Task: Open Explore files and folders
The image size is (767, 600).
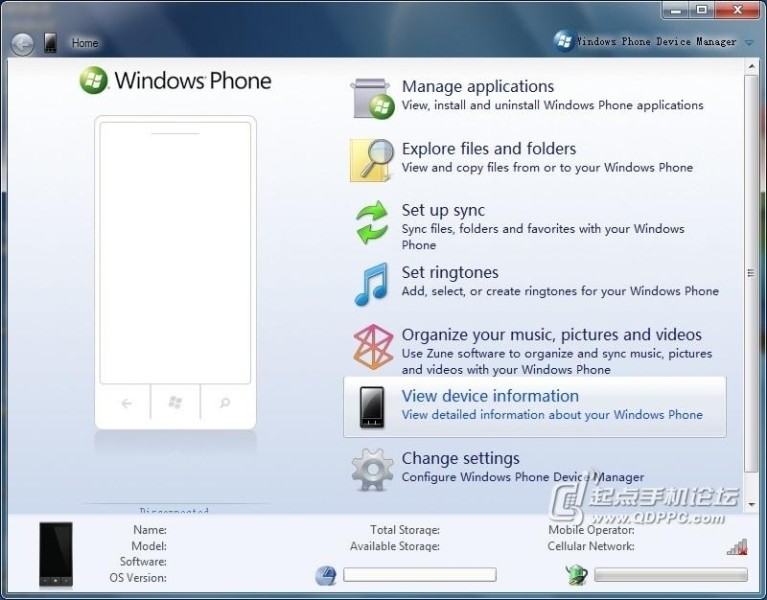Action: tap(488, 149)
